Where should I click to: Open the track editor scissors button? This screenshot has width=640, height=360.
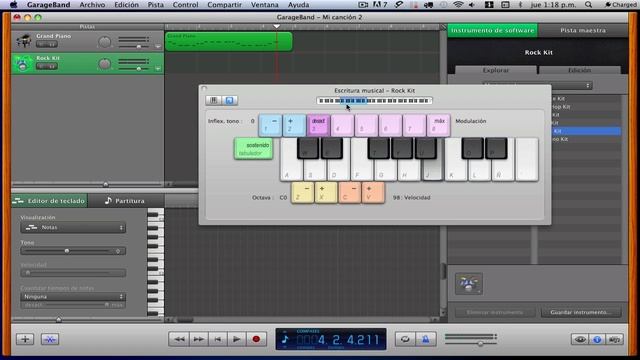pos(50,339)
